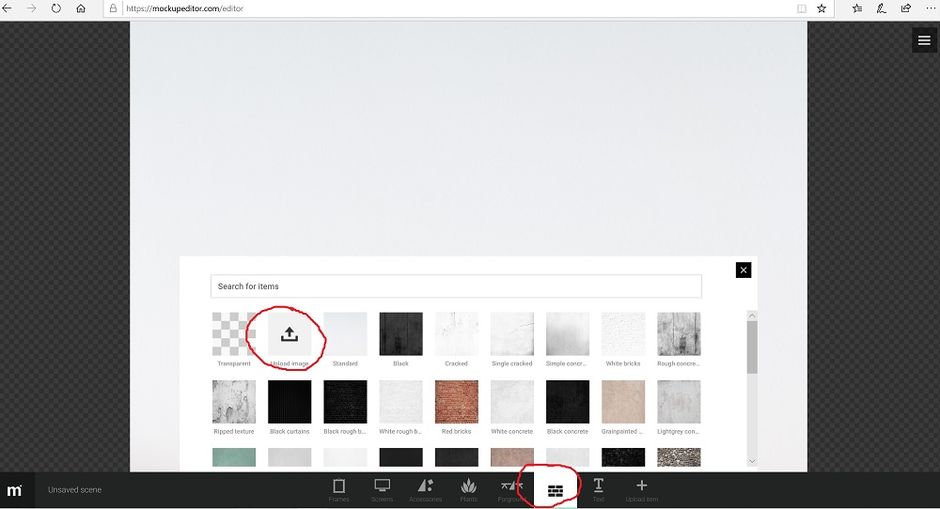940x509 pixels.
Task: Pick the Red bricks texture
Action: point(456,402)
